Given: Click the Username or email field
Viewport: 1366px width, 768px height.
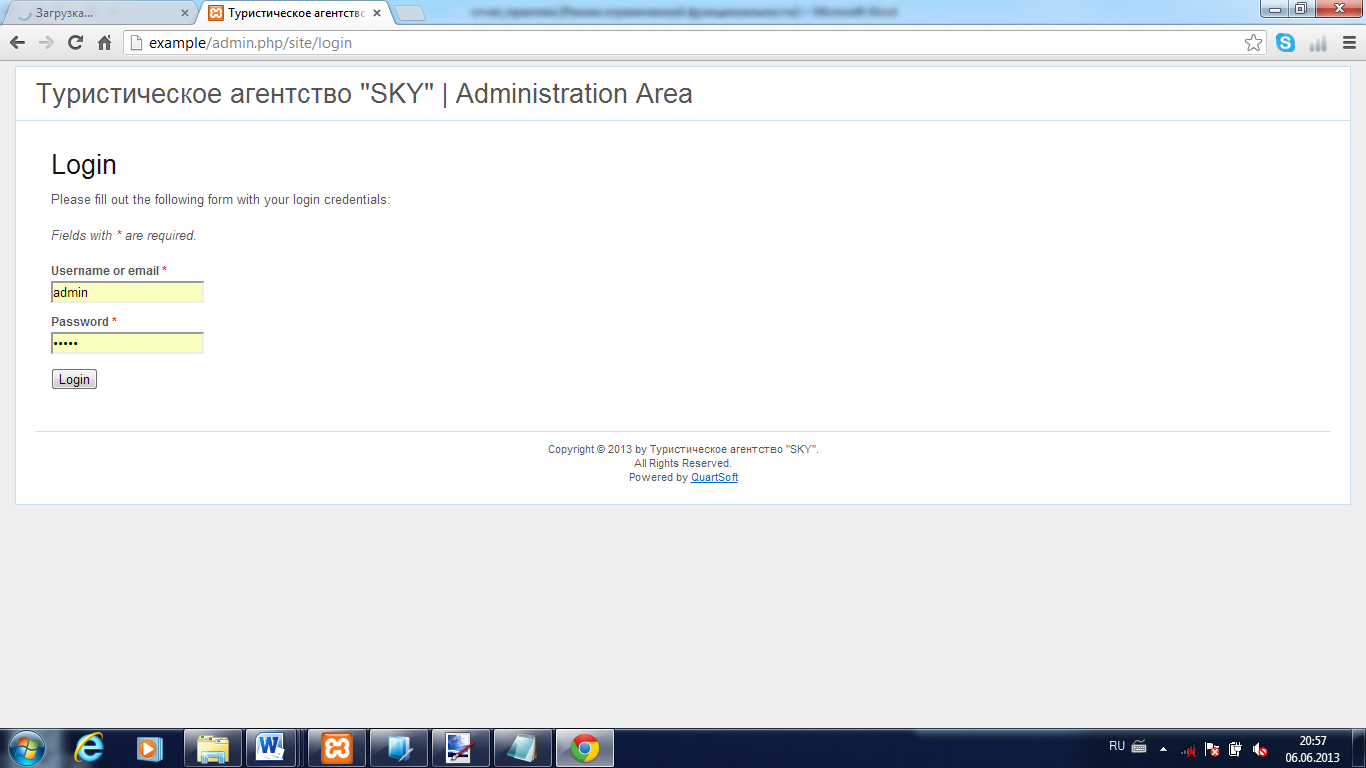Looking at the screenshot, I should (127, 292).
